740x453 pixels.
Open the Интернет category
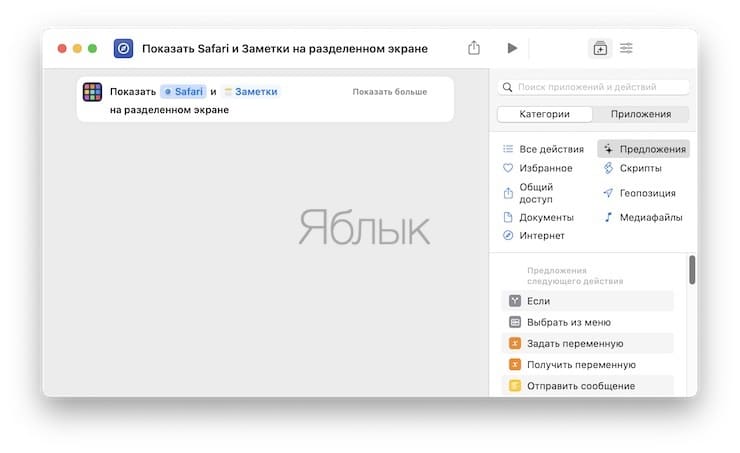point(534,235)
